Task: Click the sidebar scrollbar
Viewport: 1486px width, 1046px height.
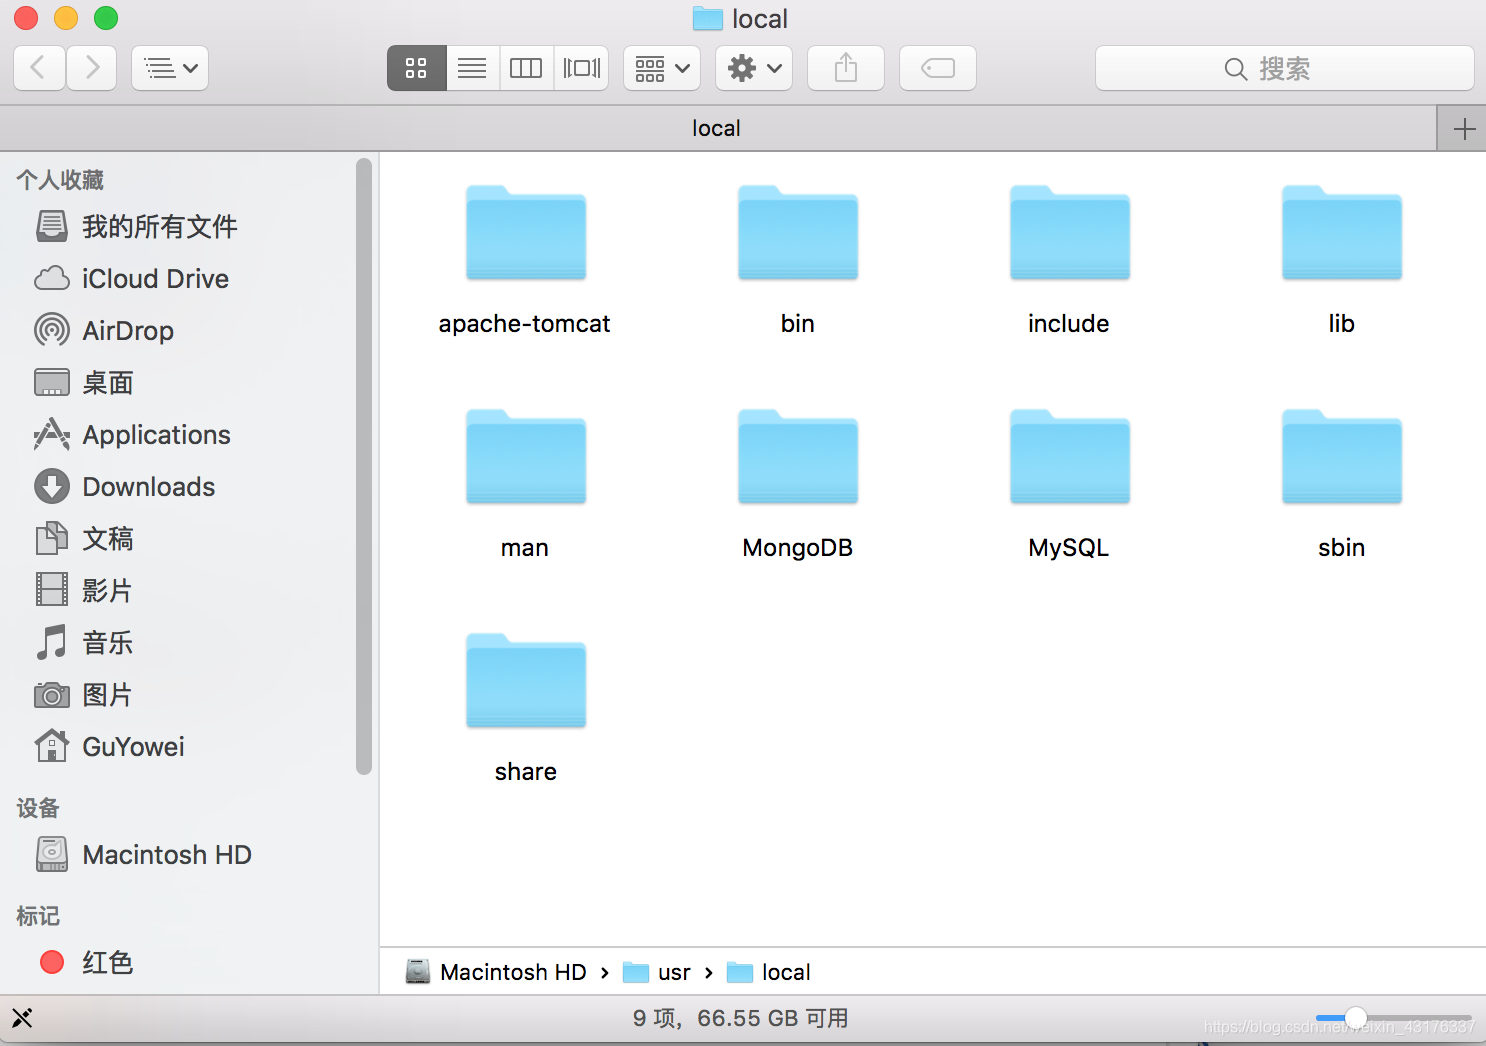Action: point(364,466)
